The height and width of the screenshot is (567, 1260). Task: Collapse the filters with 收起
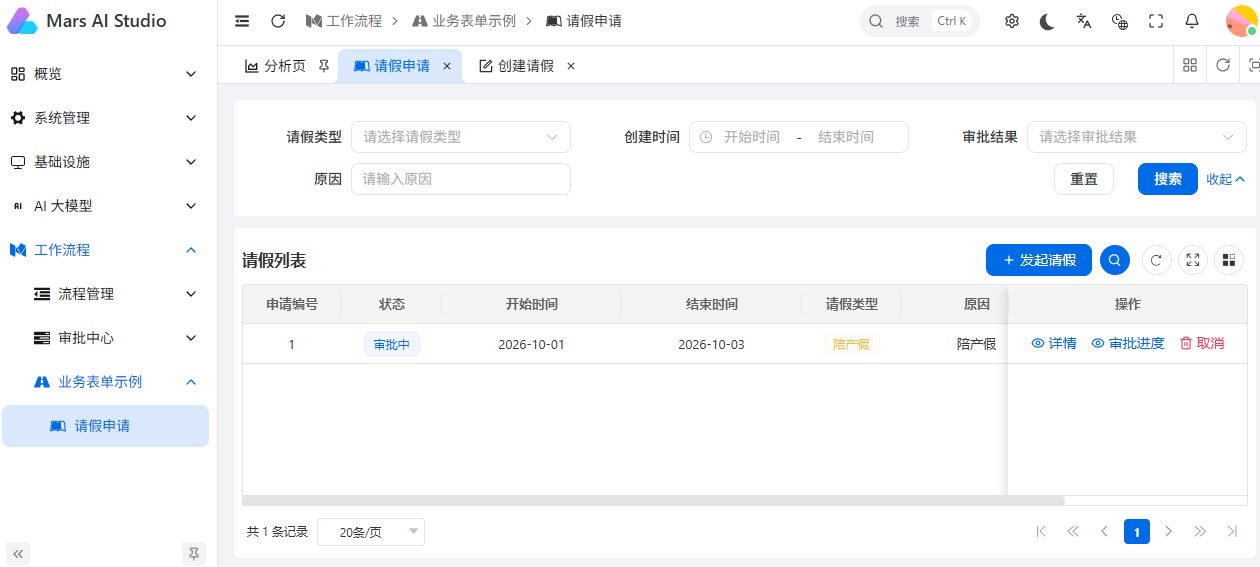(1226, 179)
